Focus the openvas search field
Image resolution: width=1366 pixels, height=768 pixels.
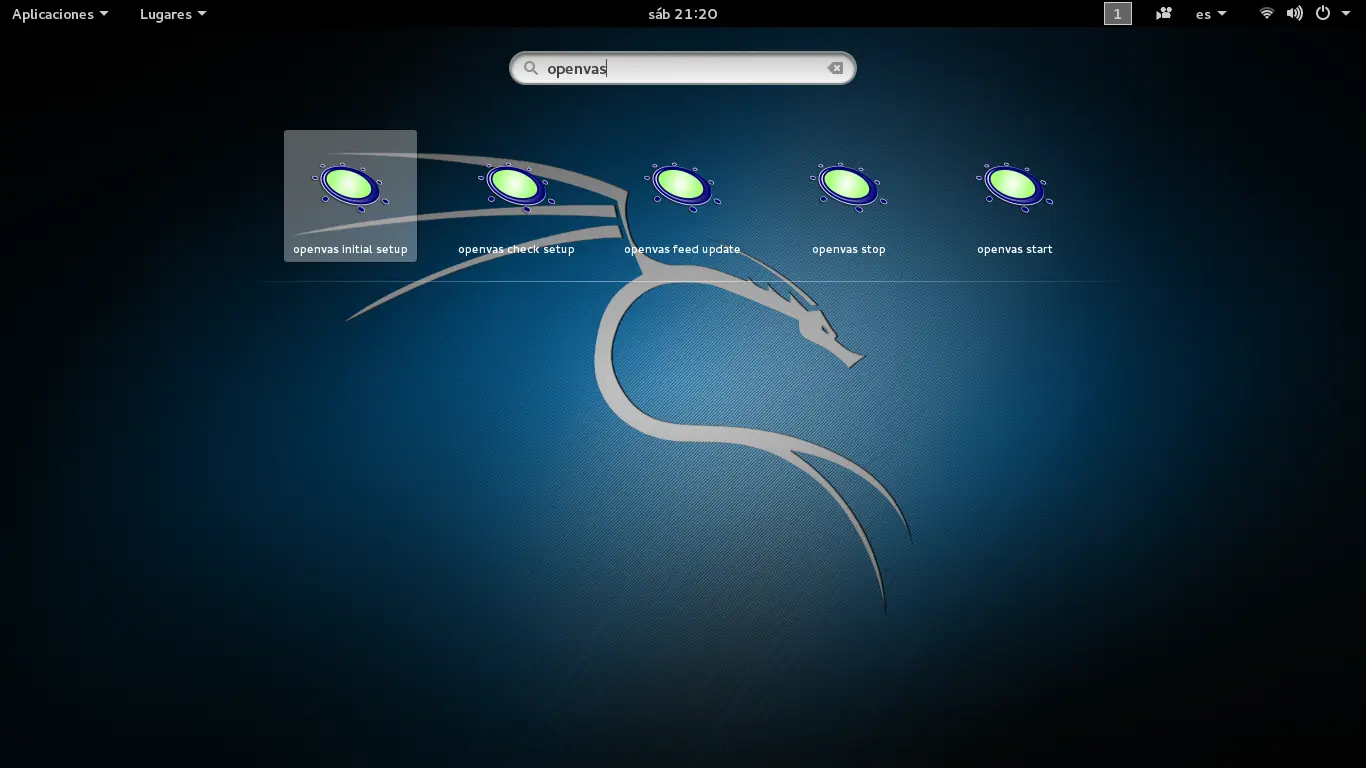[x=683, y=68]
